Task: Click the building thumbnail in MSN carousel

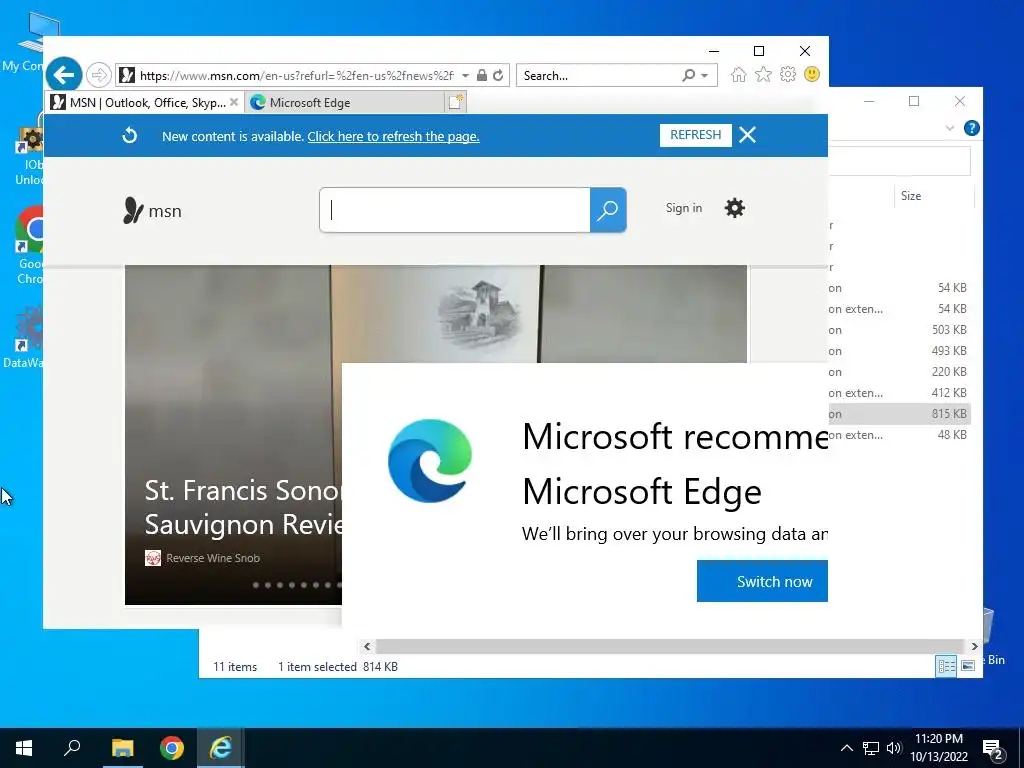Action: coord(481,313)
